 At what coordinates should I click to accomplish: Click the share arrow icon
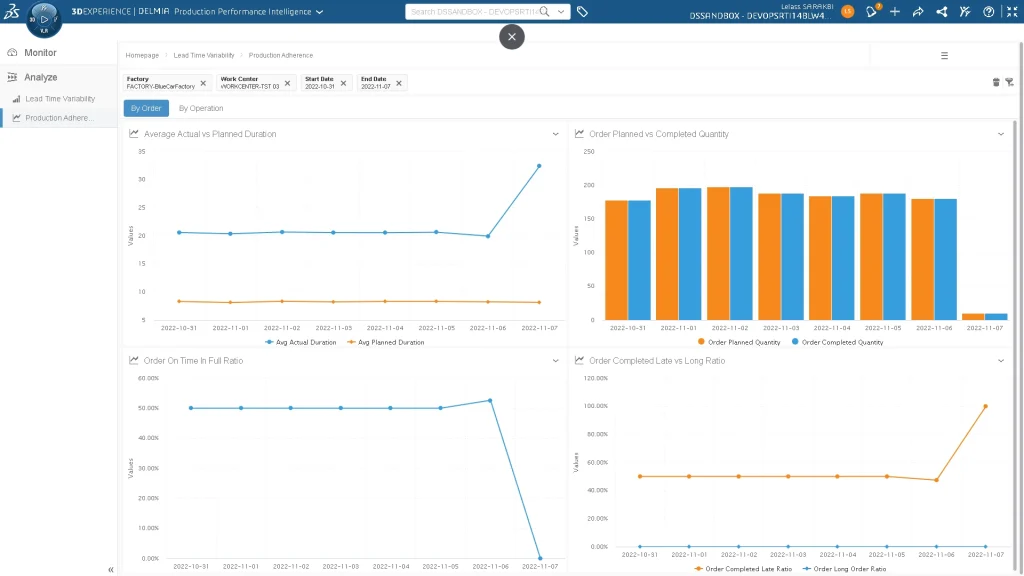click(x=918, y=12)
